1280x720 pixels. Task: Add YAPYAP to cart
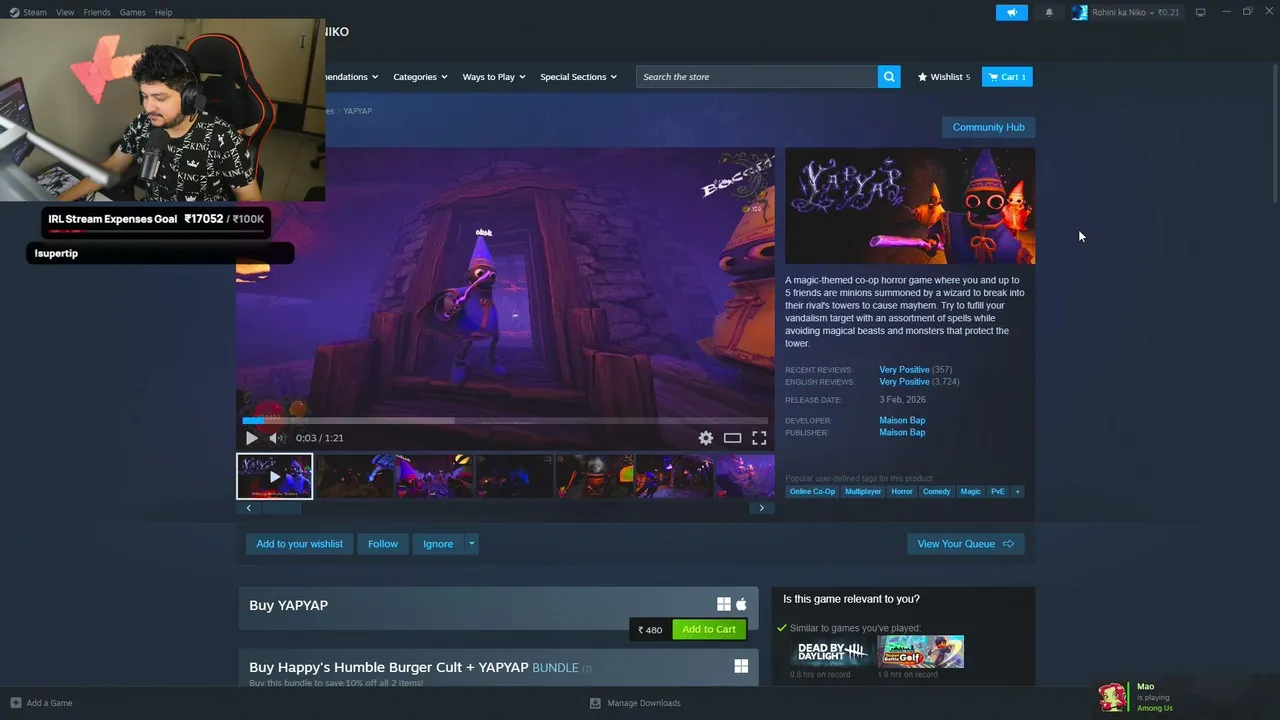(x=709, y=629)
